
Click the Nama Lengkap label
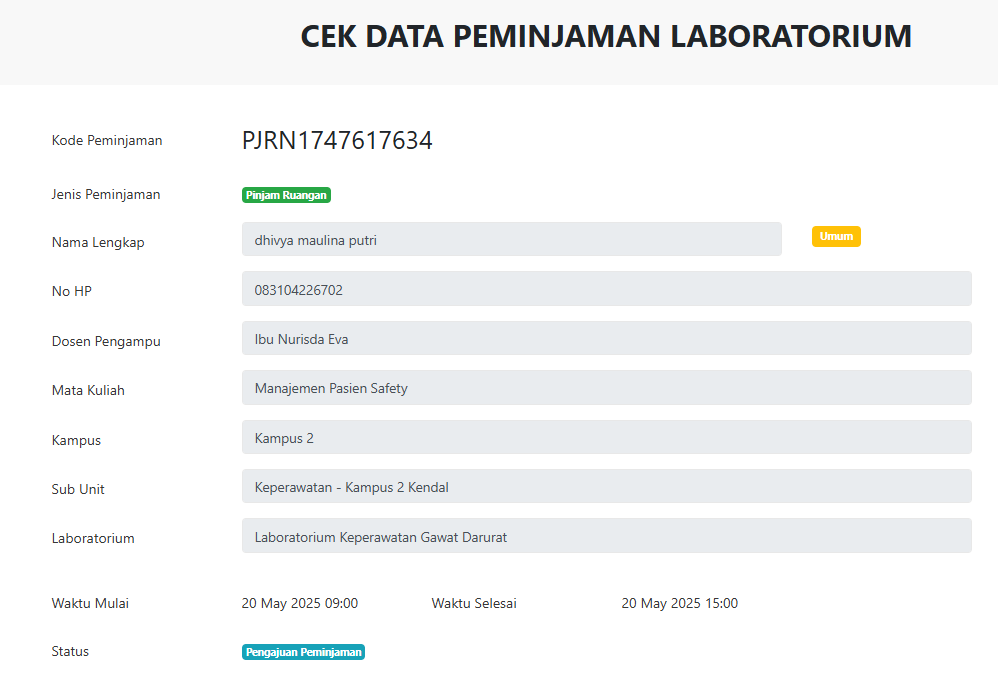98,243
